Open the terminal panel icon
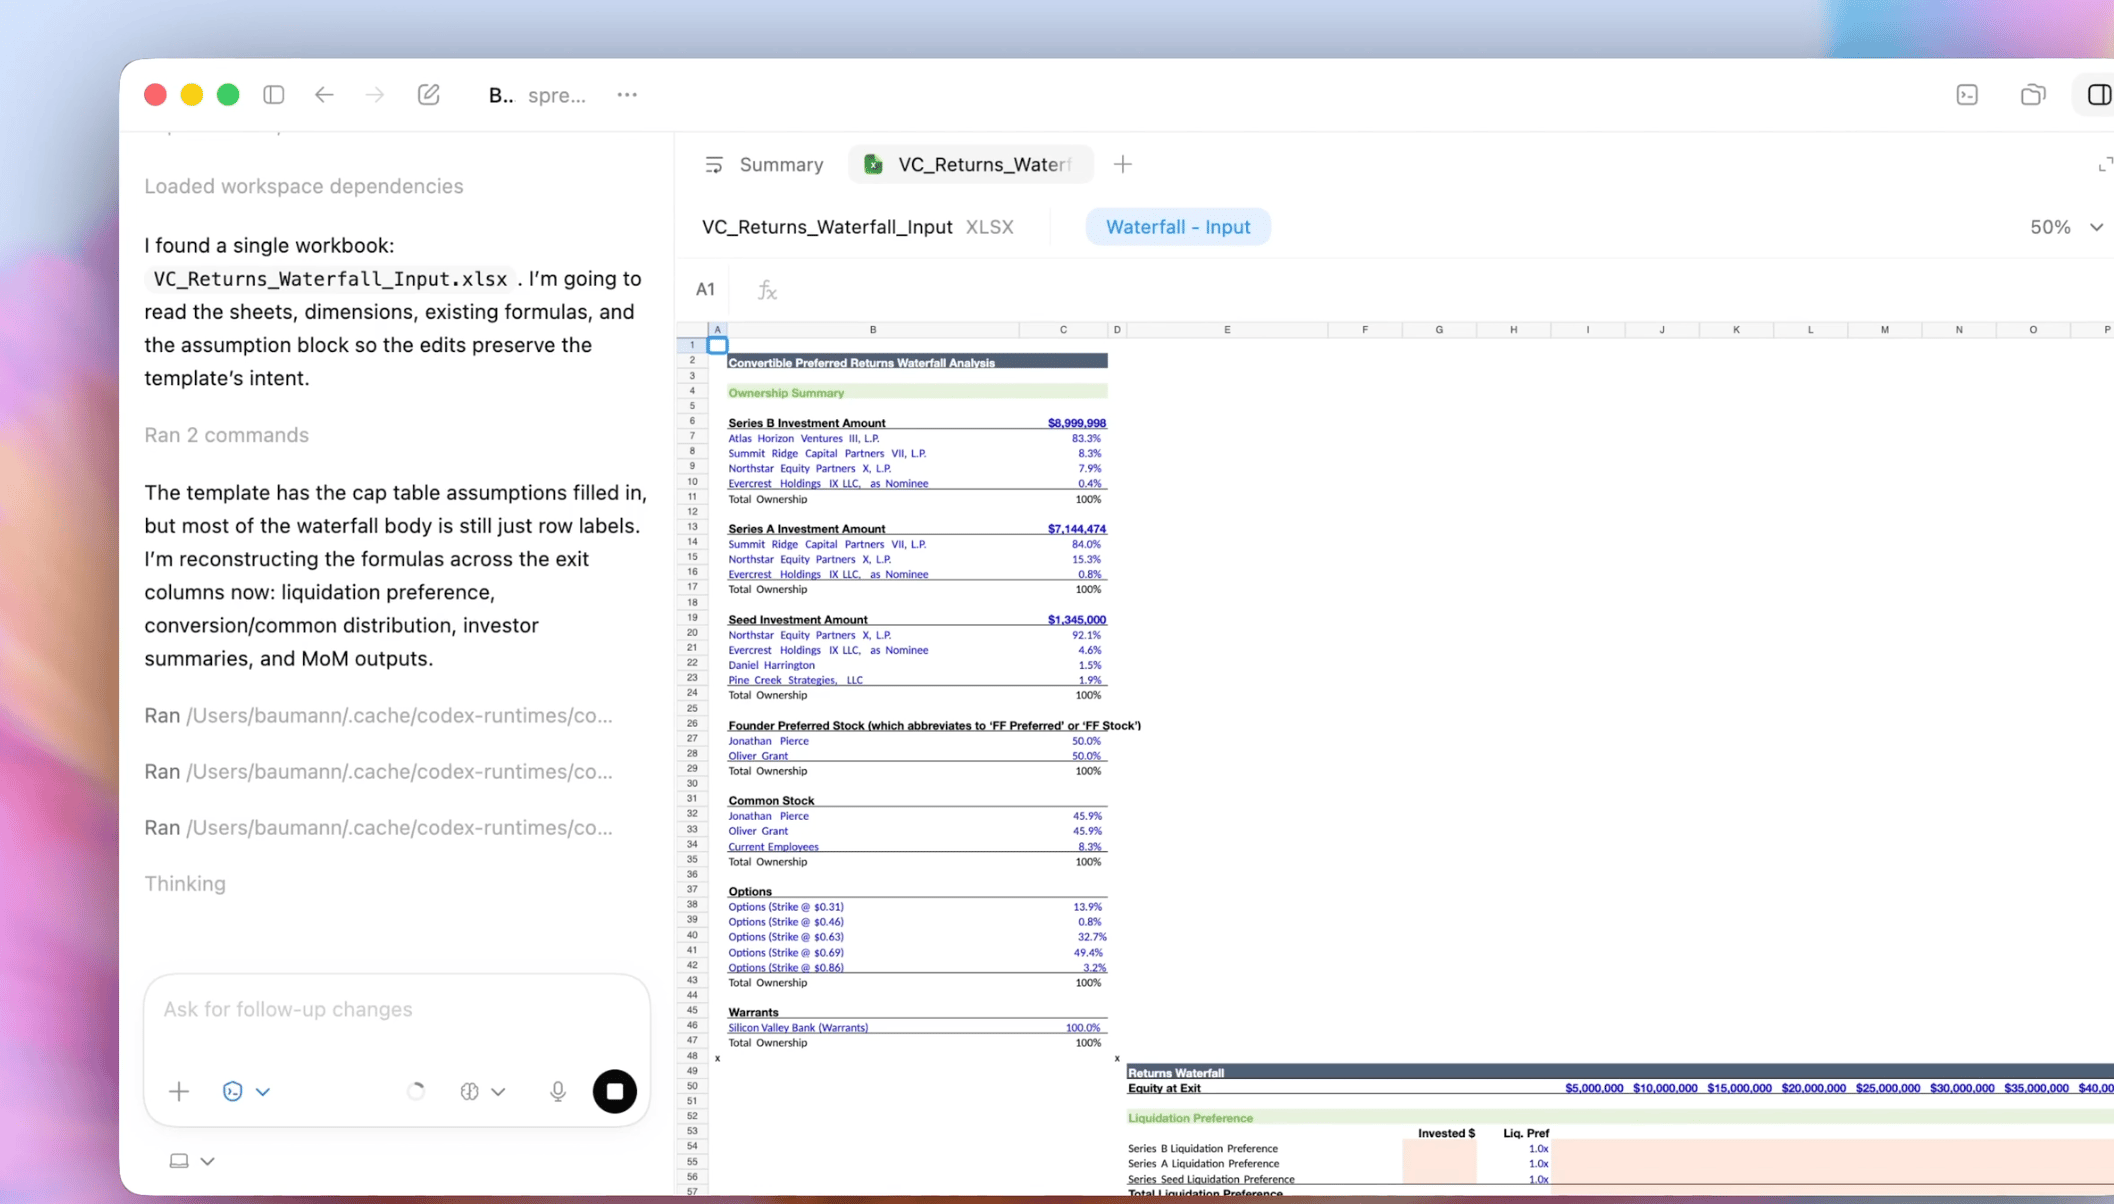 pos(1967,95)
